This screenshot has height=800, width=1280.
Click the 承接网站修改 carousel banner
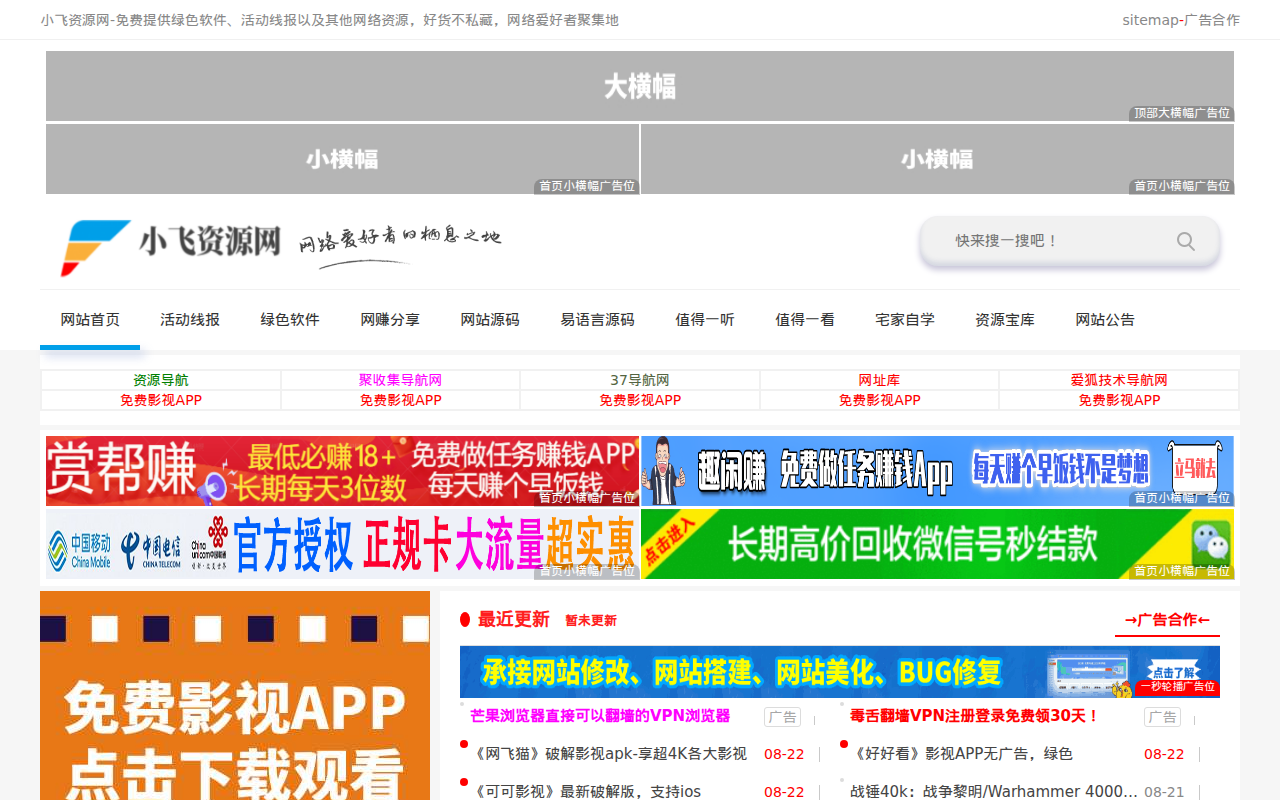tap(839, 671)
